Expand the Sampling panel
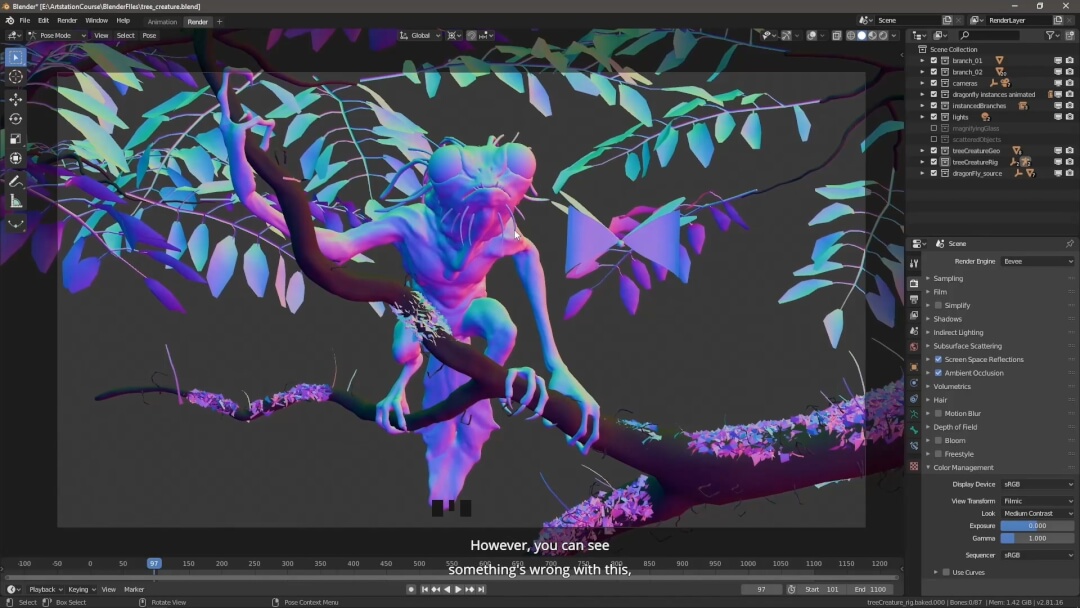The width and height of the screenshot is (1080, 608). [x=928, y=279]
